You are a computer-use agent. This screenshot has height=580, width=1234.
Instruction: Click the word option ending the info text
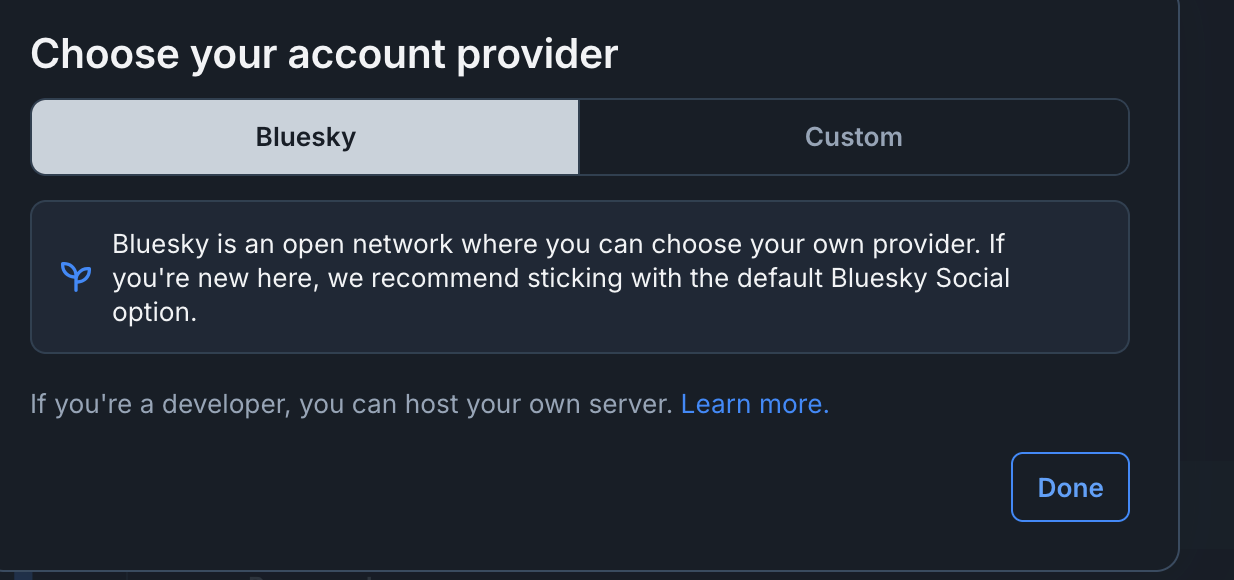coord(152,312)
